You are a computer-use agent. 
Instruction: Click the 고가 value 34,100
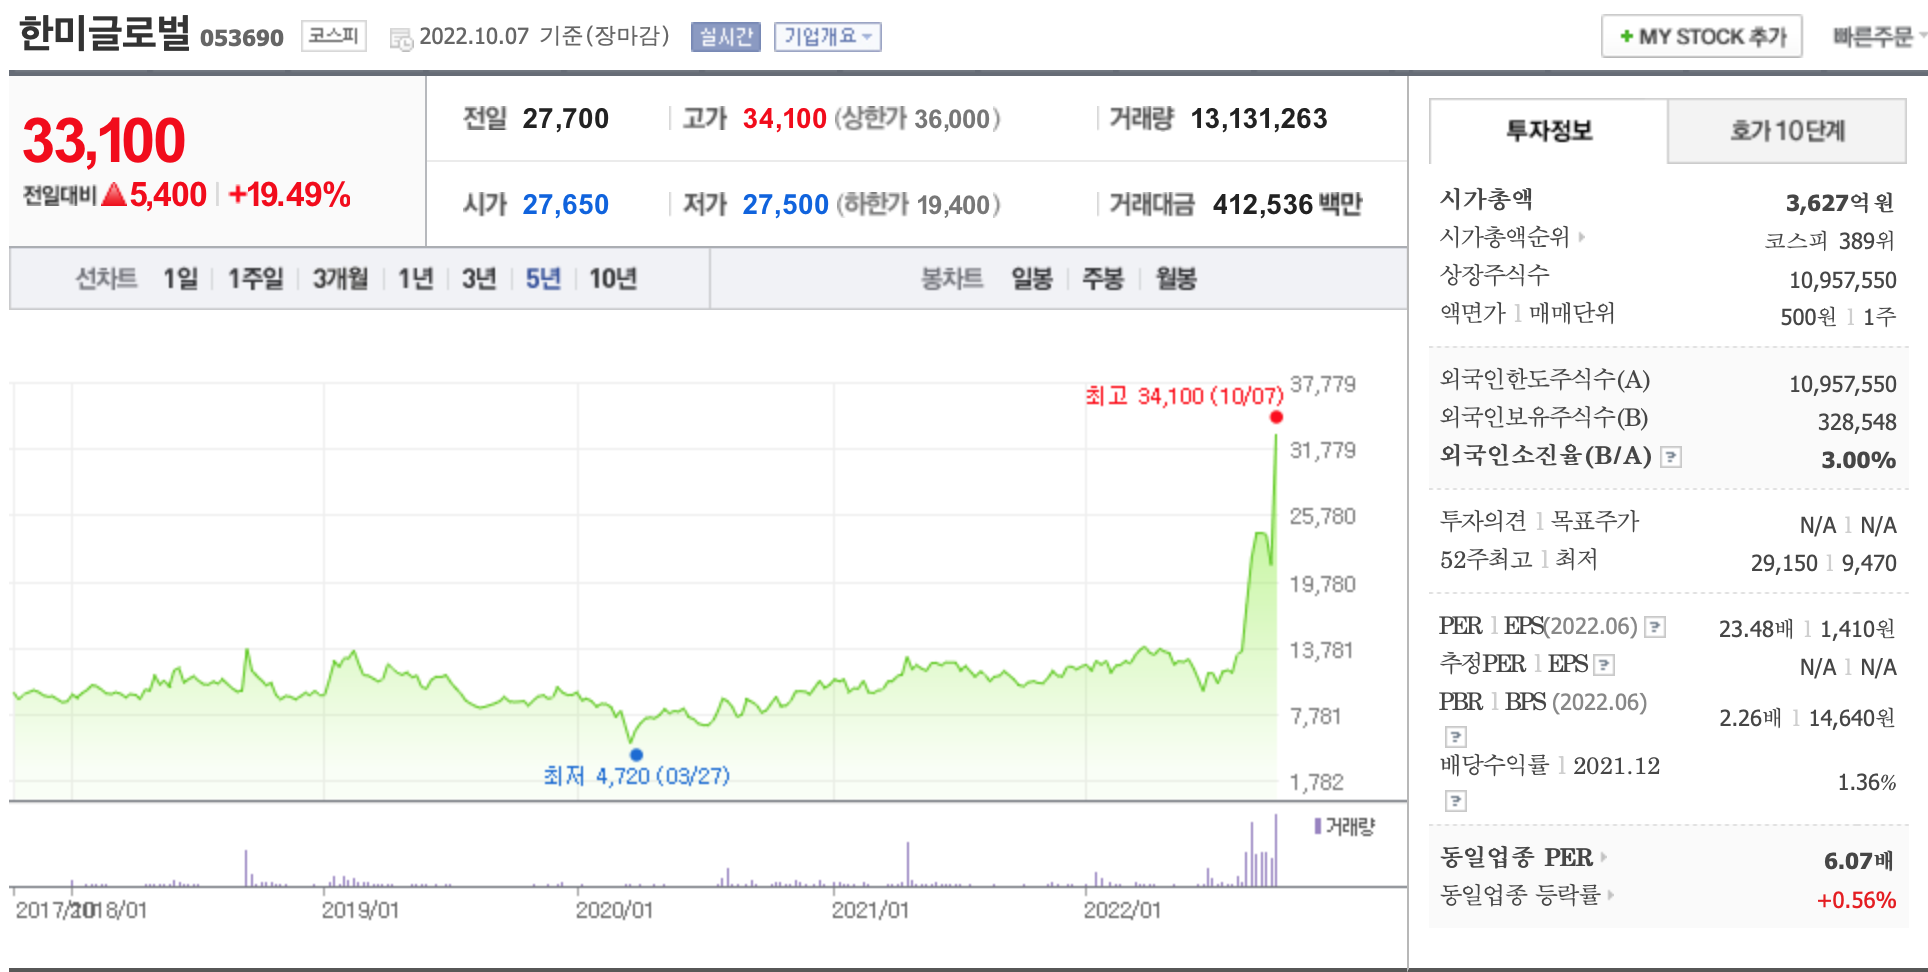(x=784, y=119)
